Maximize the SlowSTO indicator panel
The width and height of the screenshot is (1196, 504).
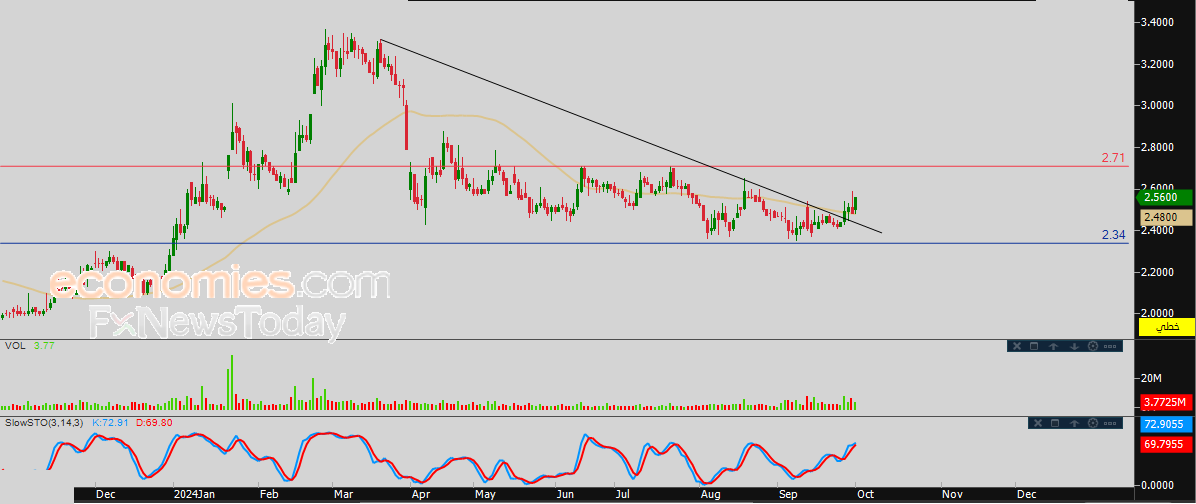[x=1055, y=423]
